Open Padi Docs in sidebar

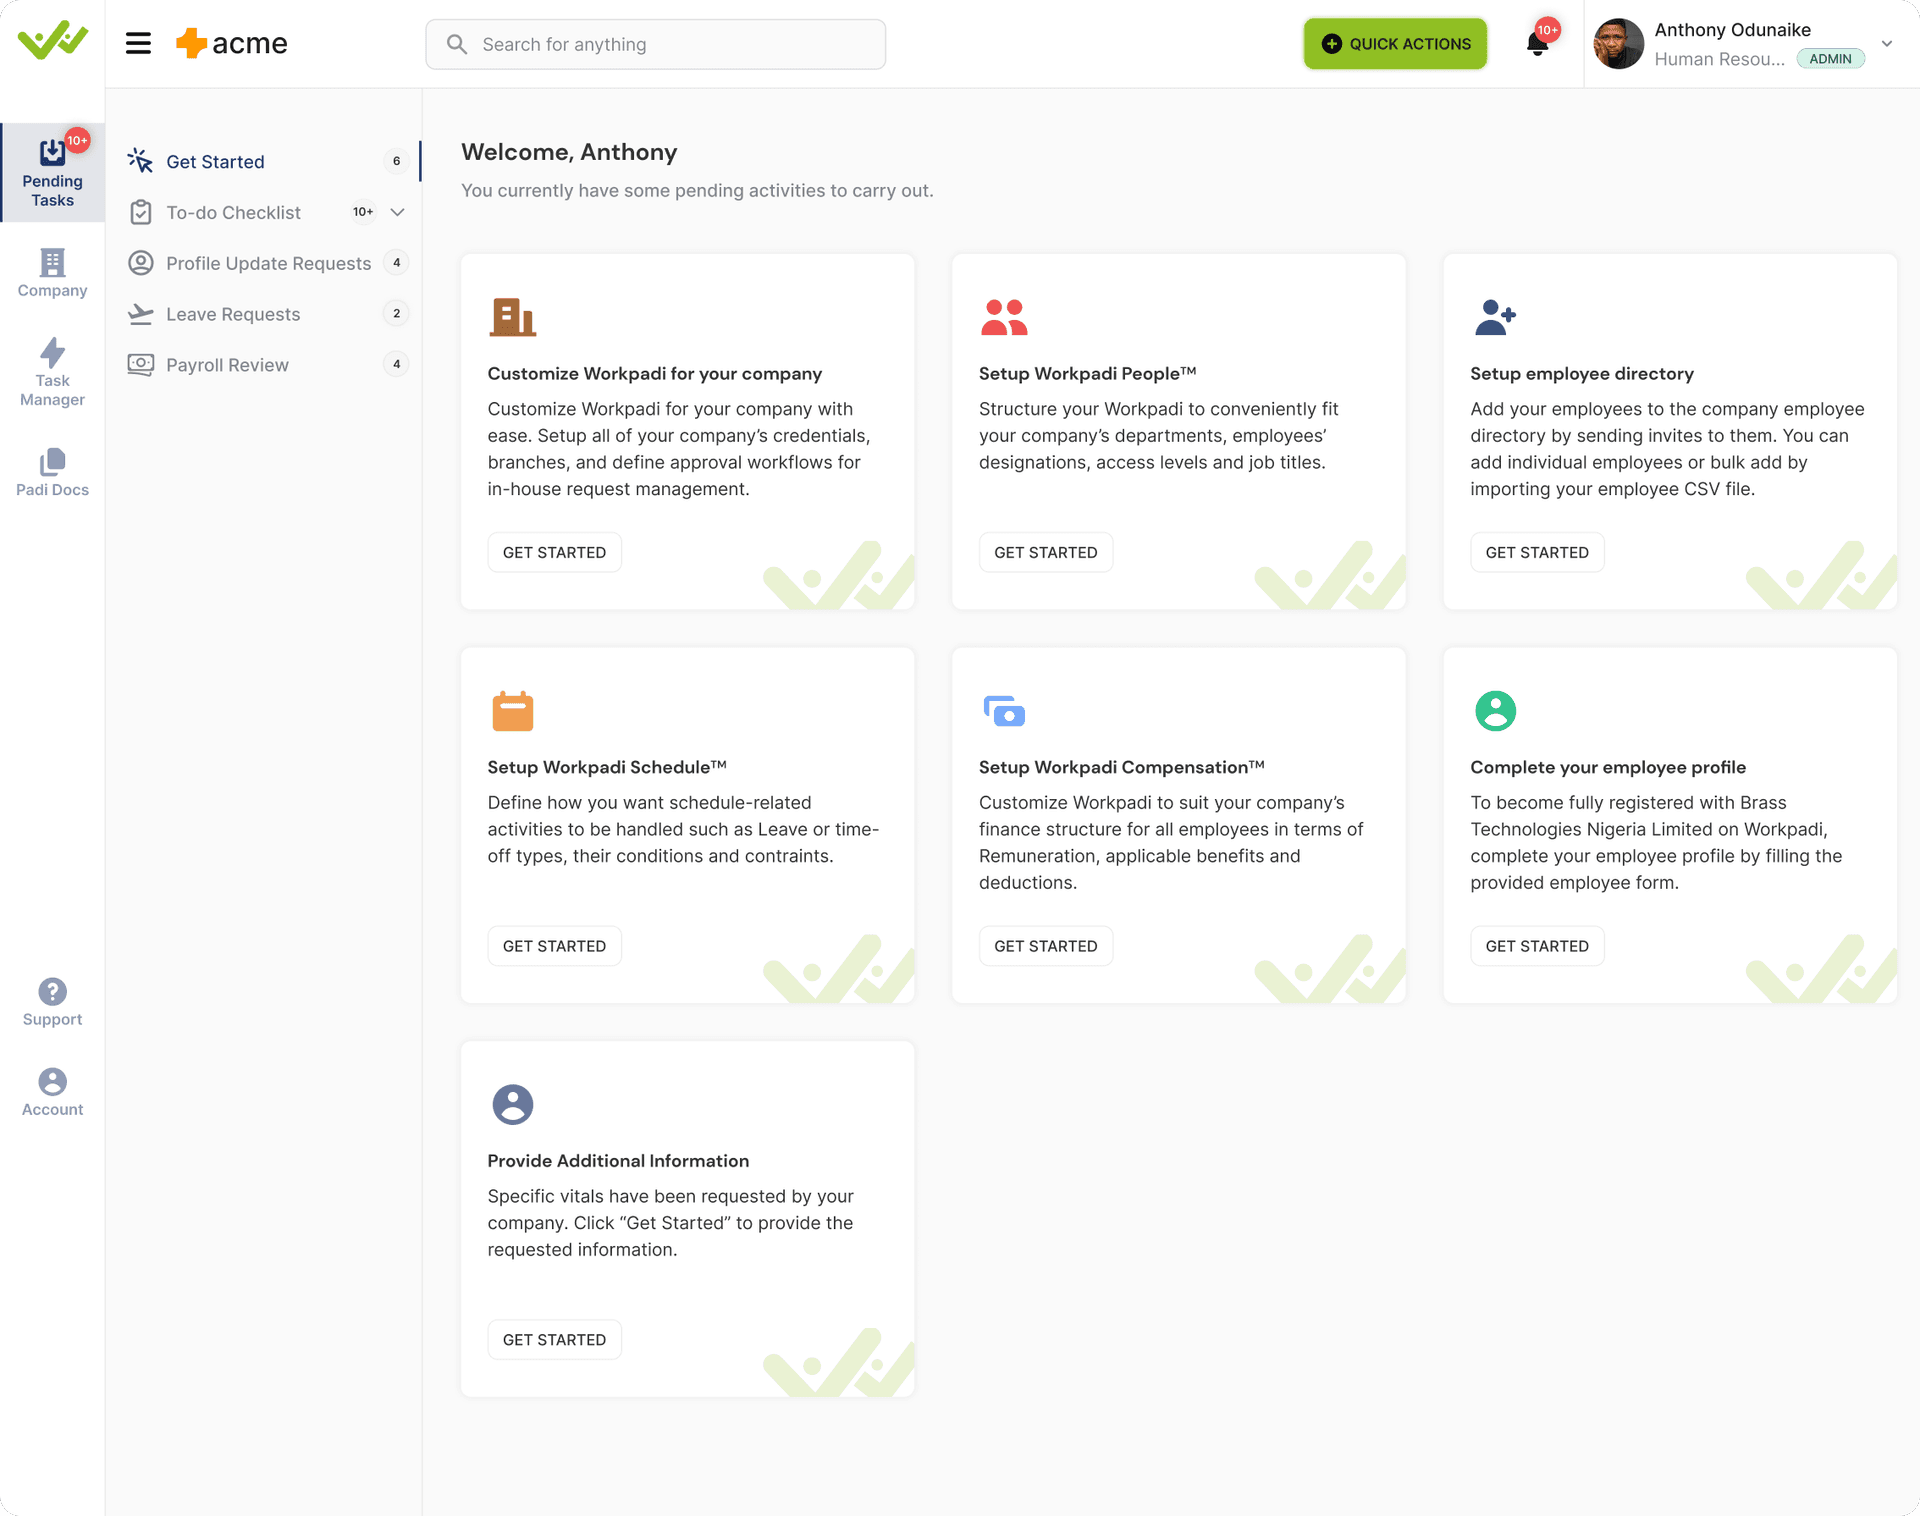[52, 472]
